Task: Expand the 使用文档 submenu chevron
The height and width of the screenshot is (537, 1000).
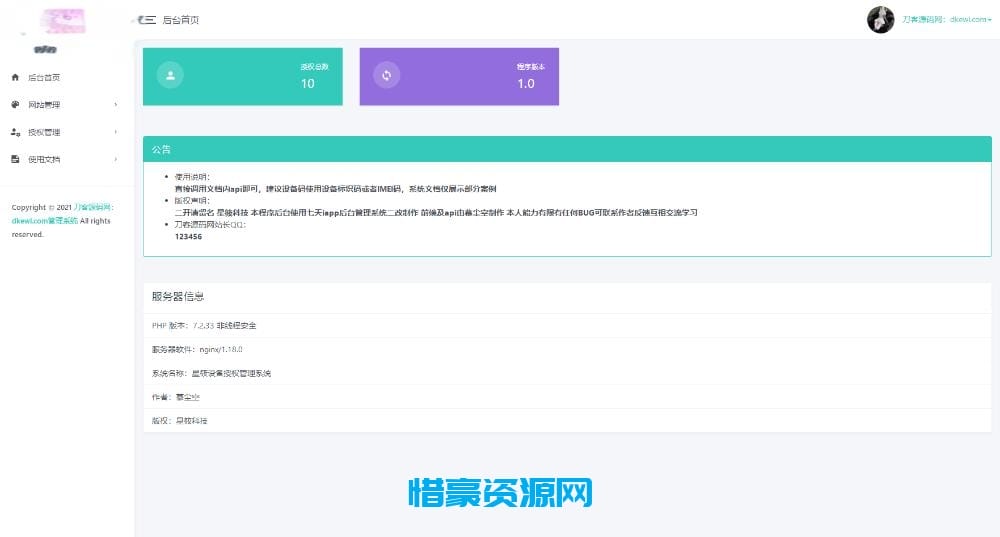Action: click(115, 159)
